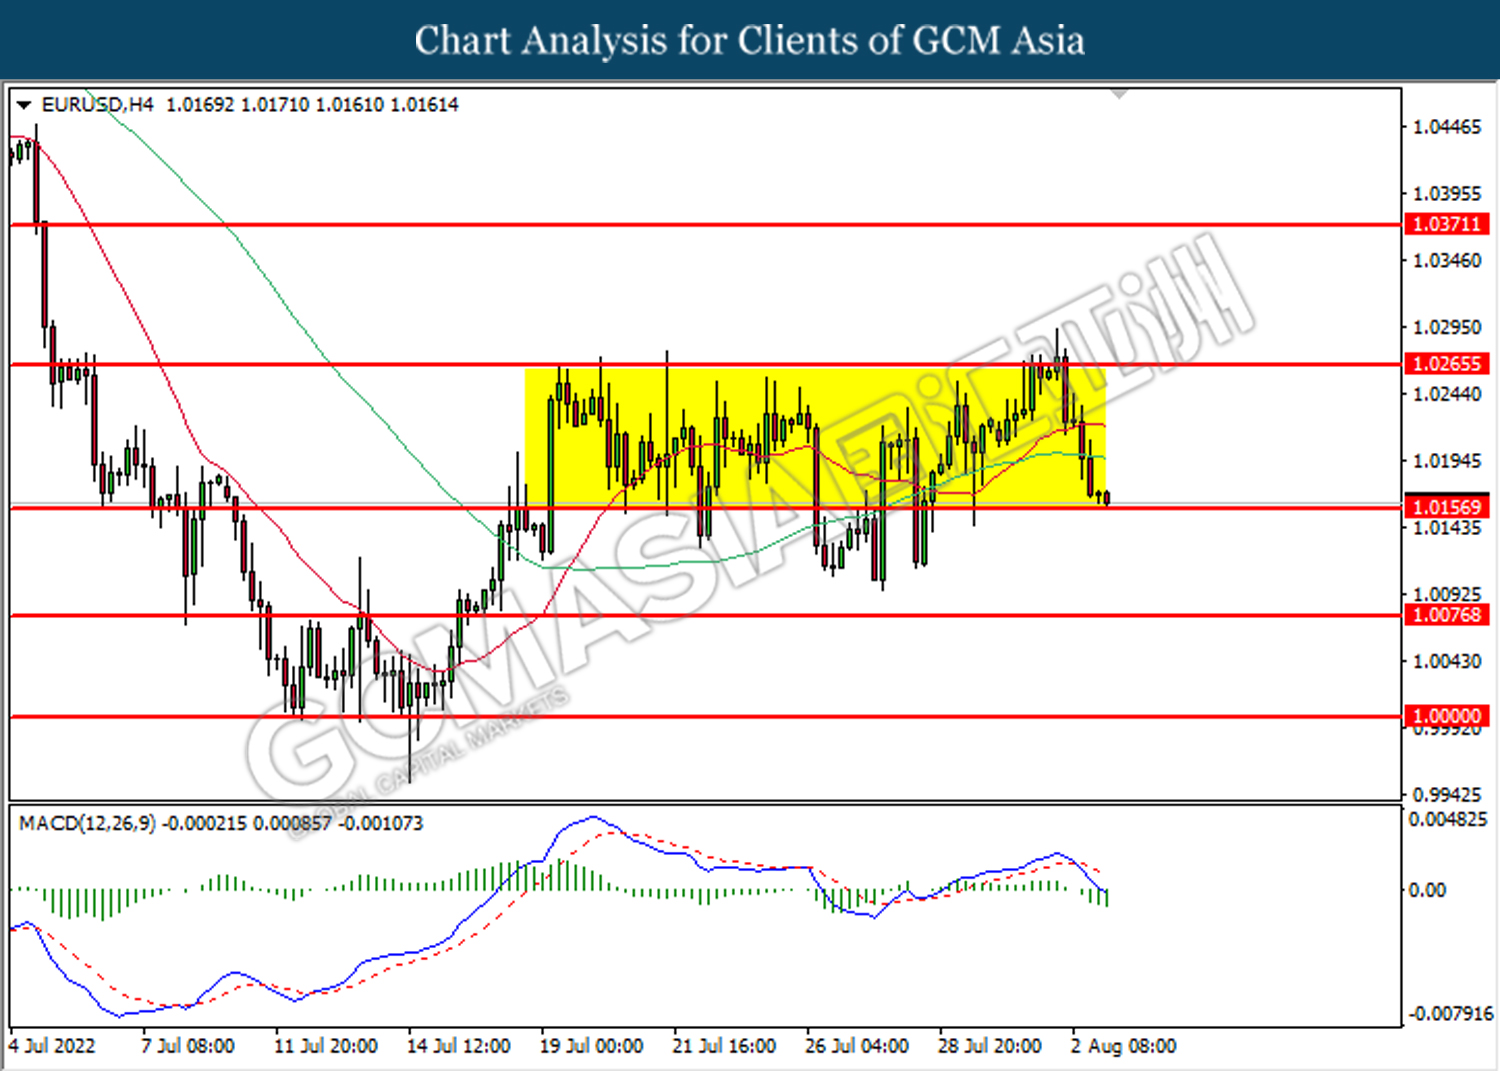
Task: Select the 28 Jul 20:00 time label
Action: pyautogui.click(x=990, y=1046)
